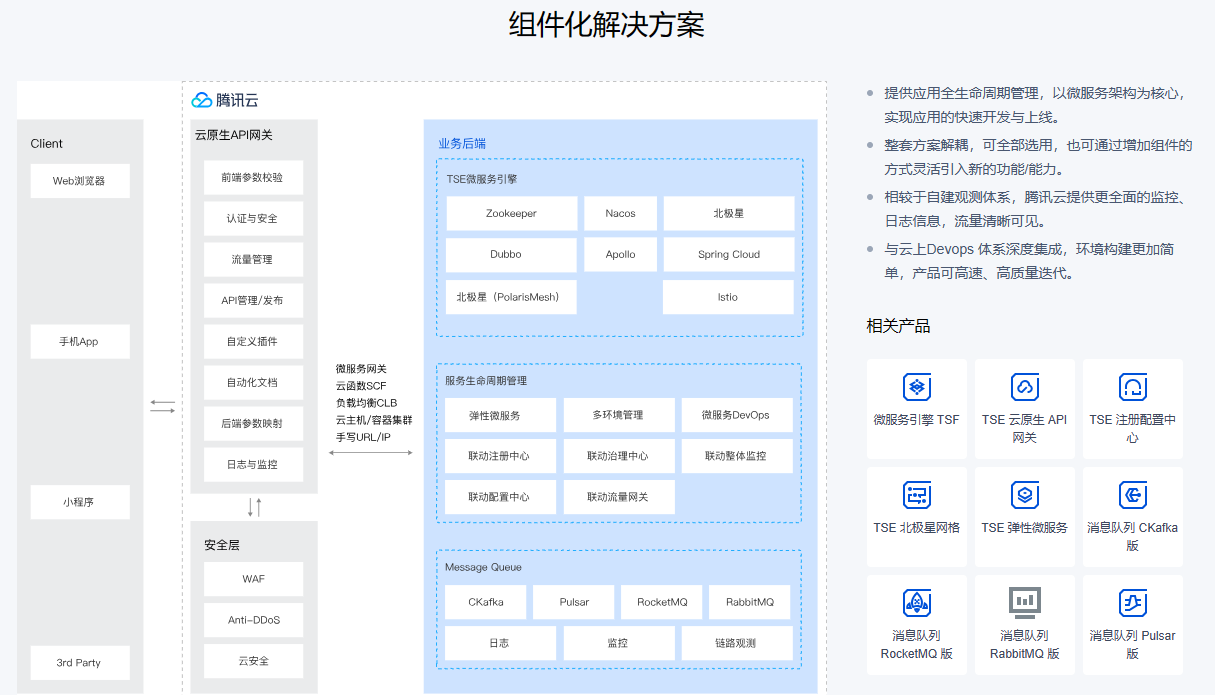This screenshot has height=695, width=1215.
Task: Click the WAF box in 安全层
Action: pyautogui.click(x=253, y=579)
